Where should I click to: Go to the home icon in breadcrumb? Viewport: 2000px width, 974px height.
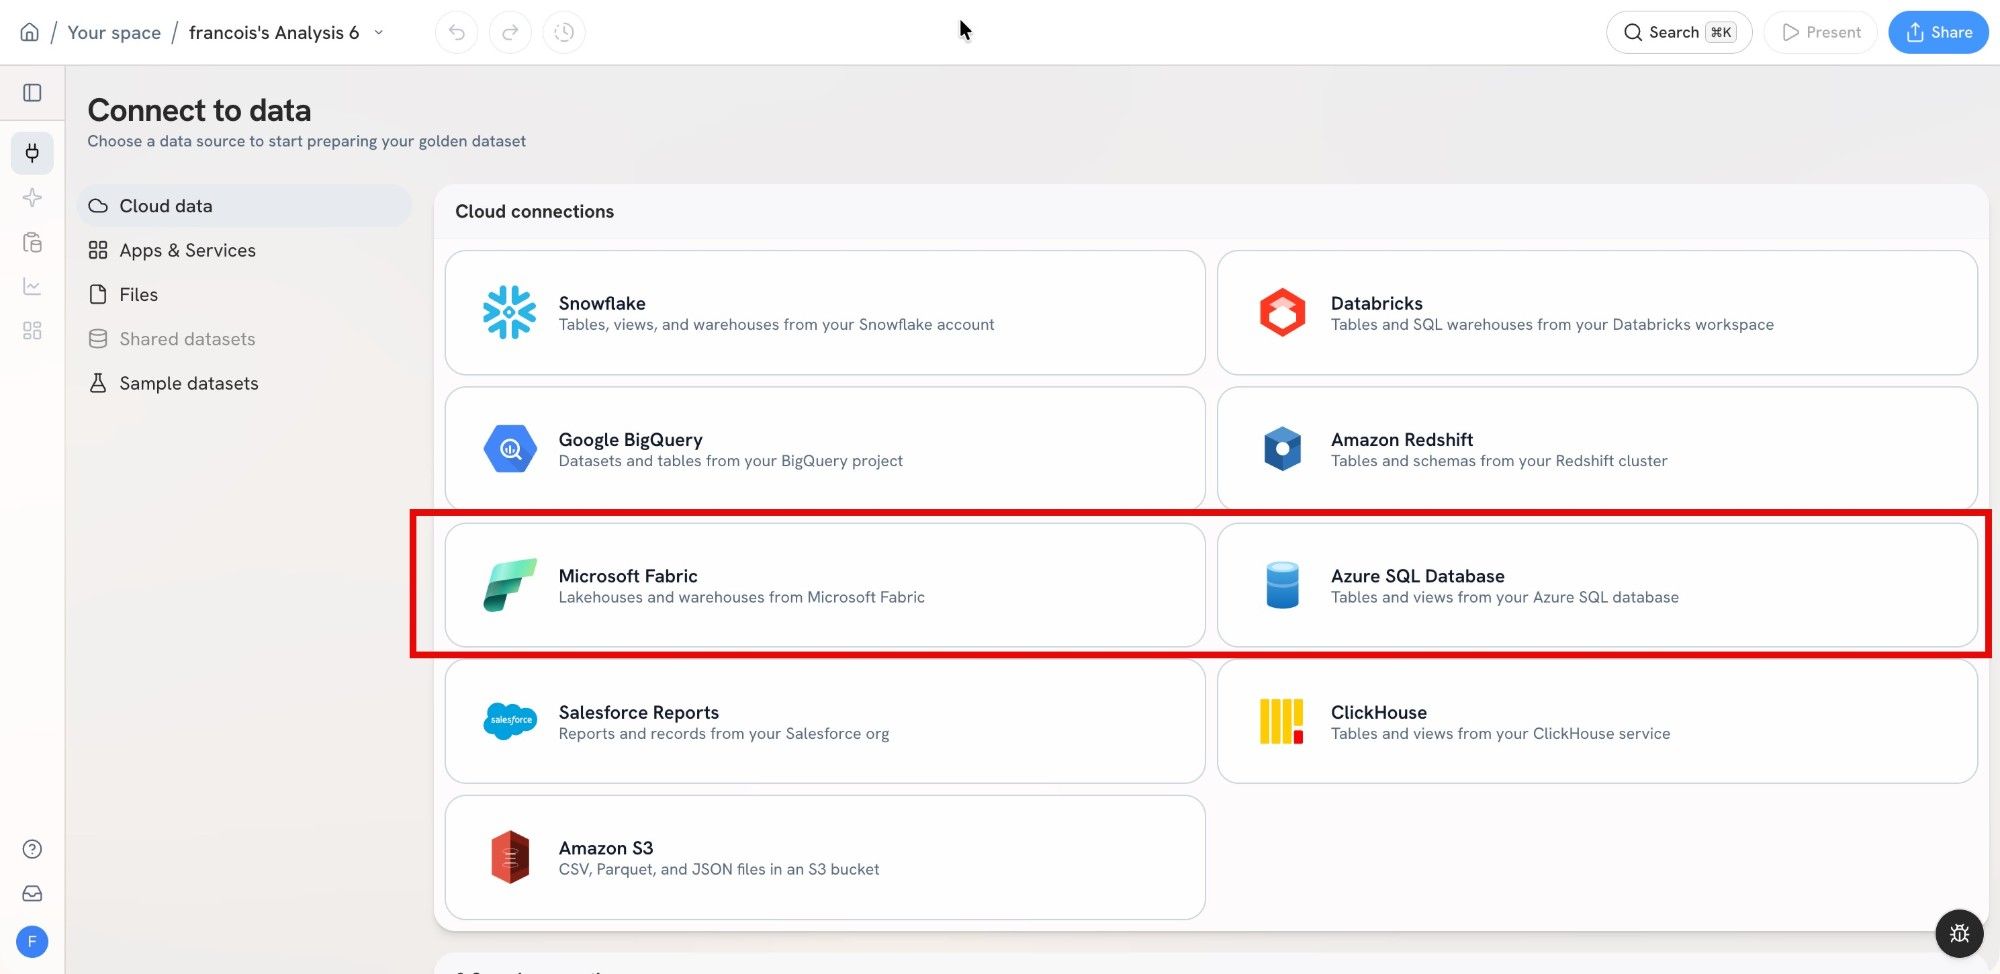30,32
